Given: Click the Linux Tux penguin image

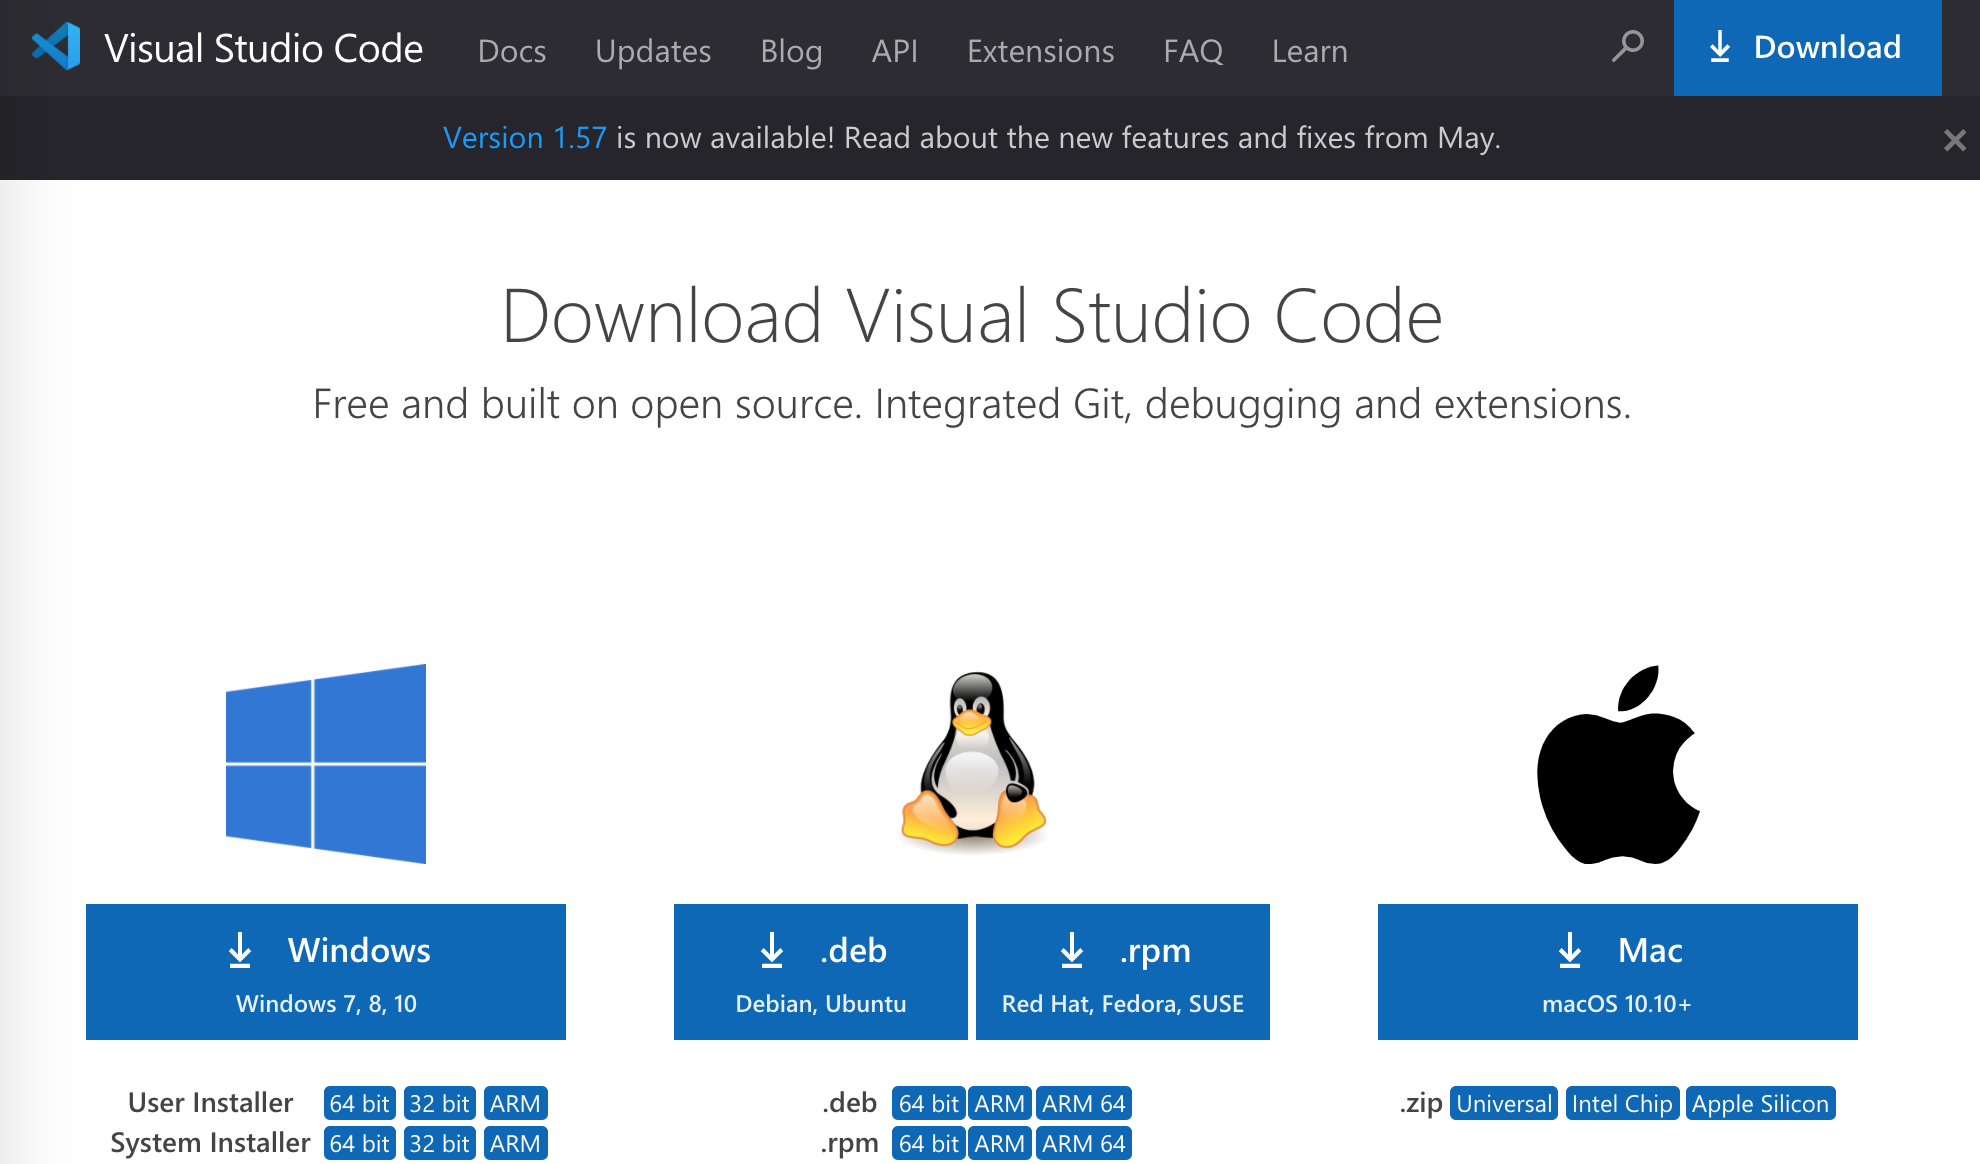Looking at the screenshot, I should [x=973, y=761].
